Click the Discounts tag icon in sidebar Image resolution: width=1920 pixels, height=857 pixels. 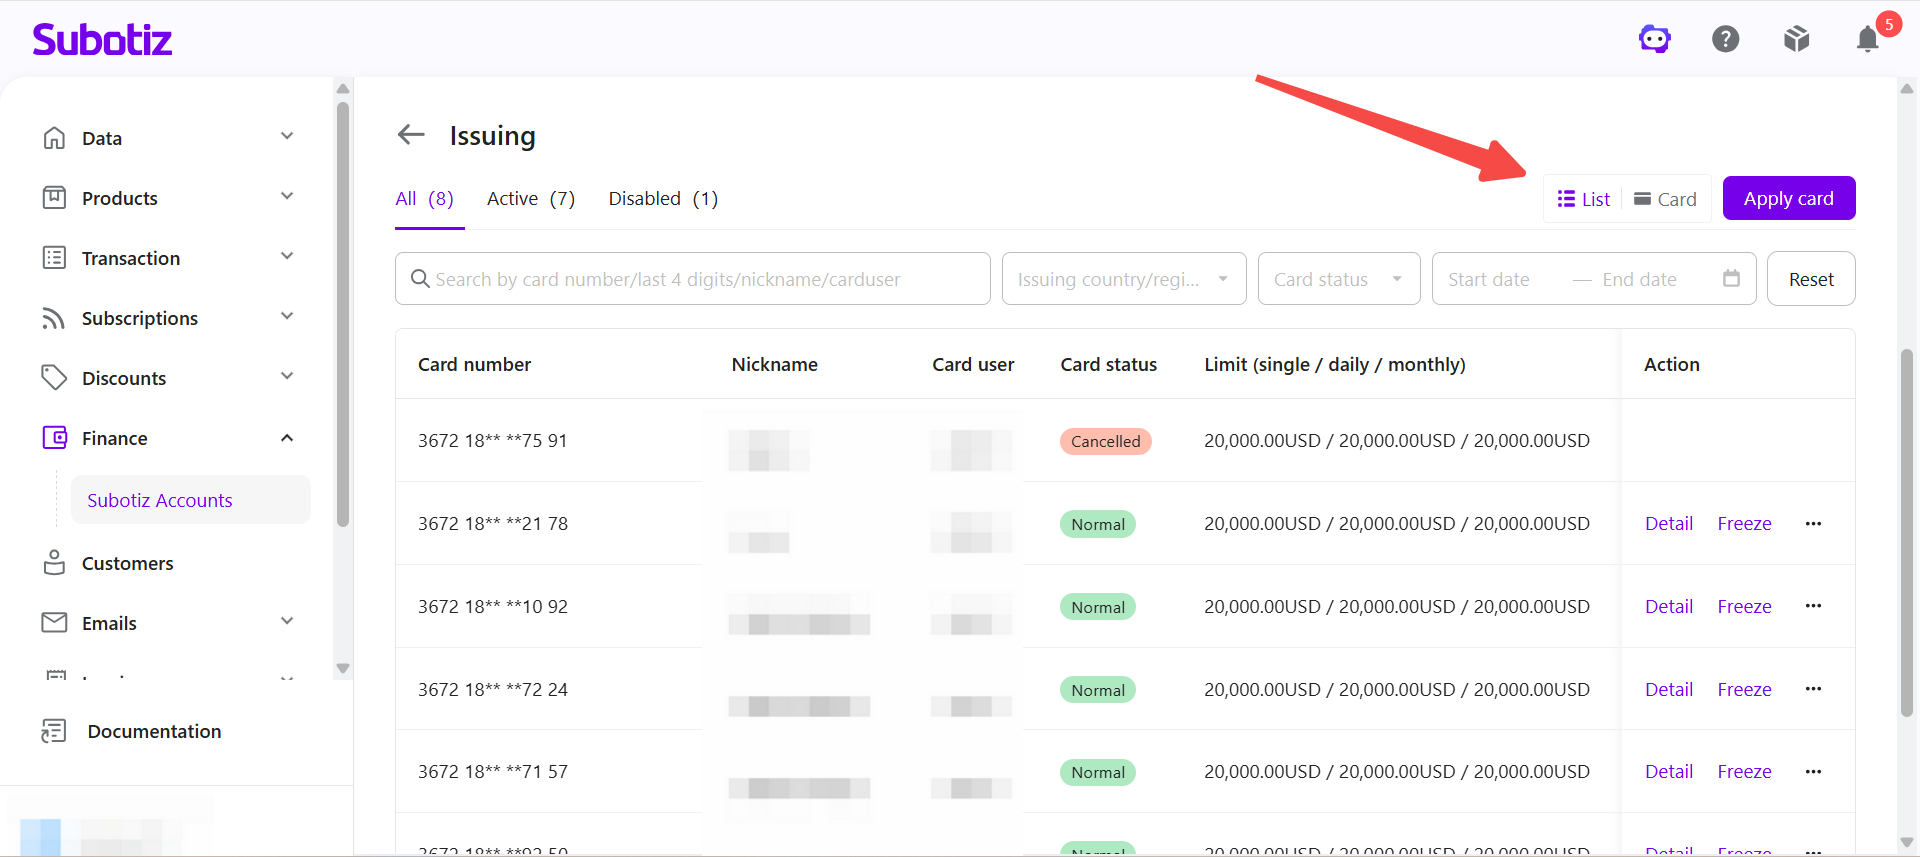tap(54, 378)
